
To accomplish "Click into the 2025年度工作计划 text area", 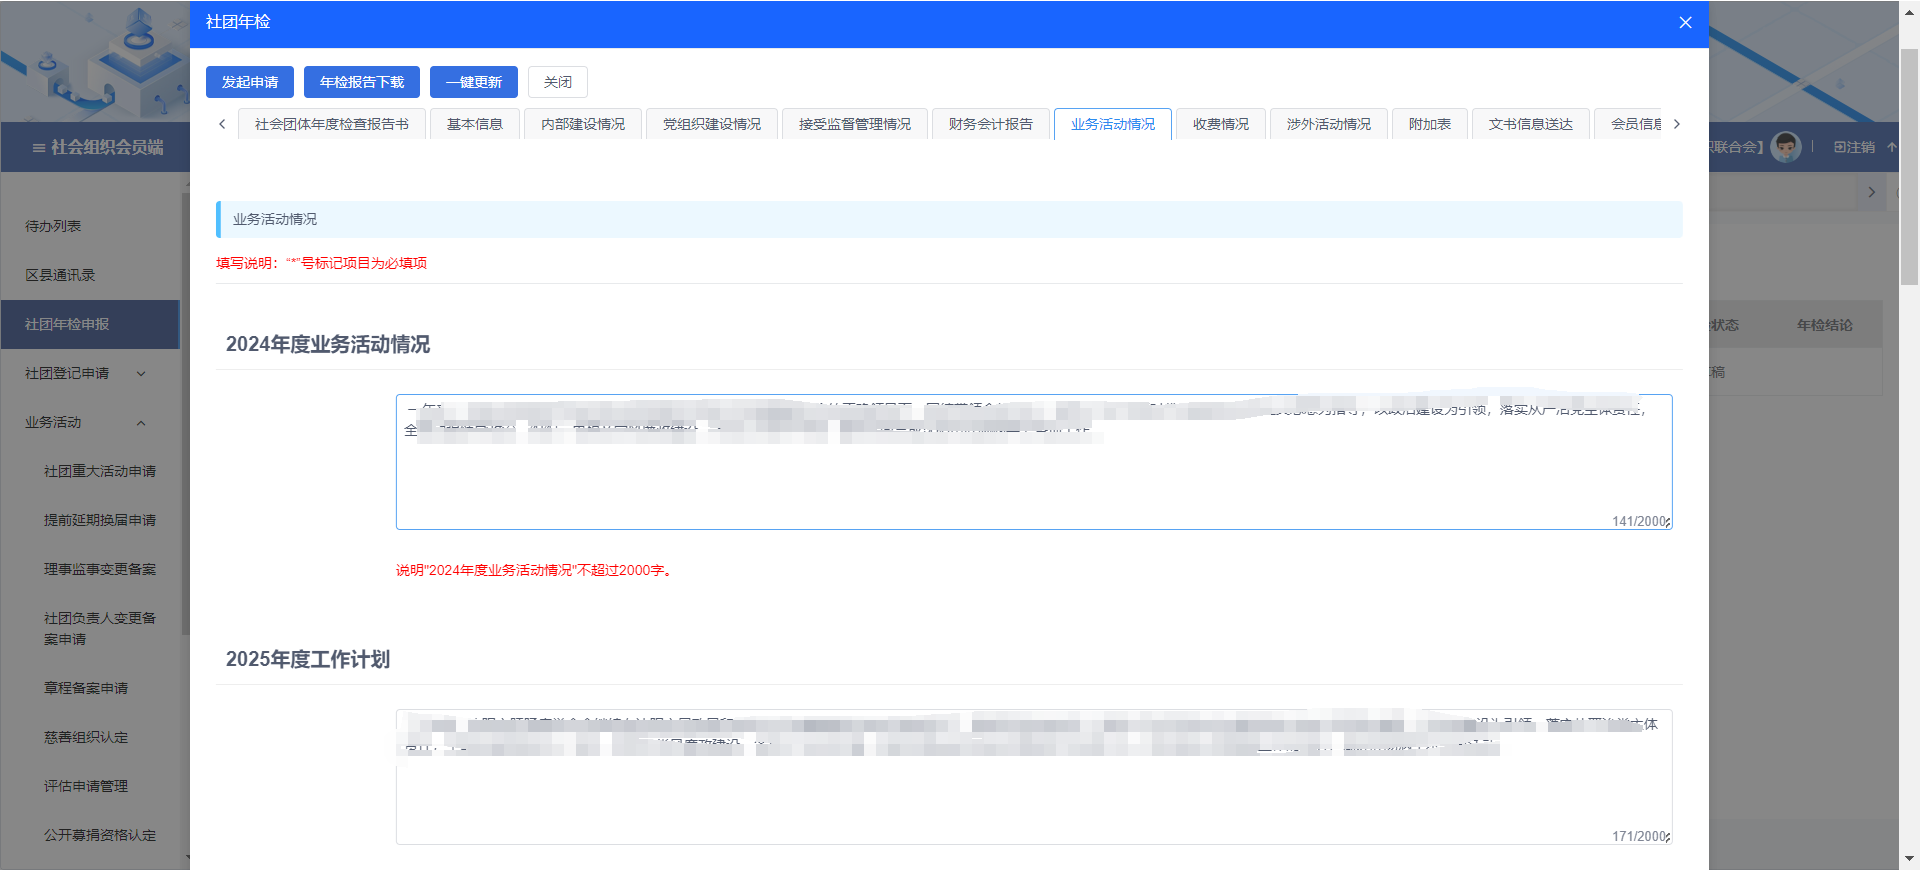I will point(1033,795).
